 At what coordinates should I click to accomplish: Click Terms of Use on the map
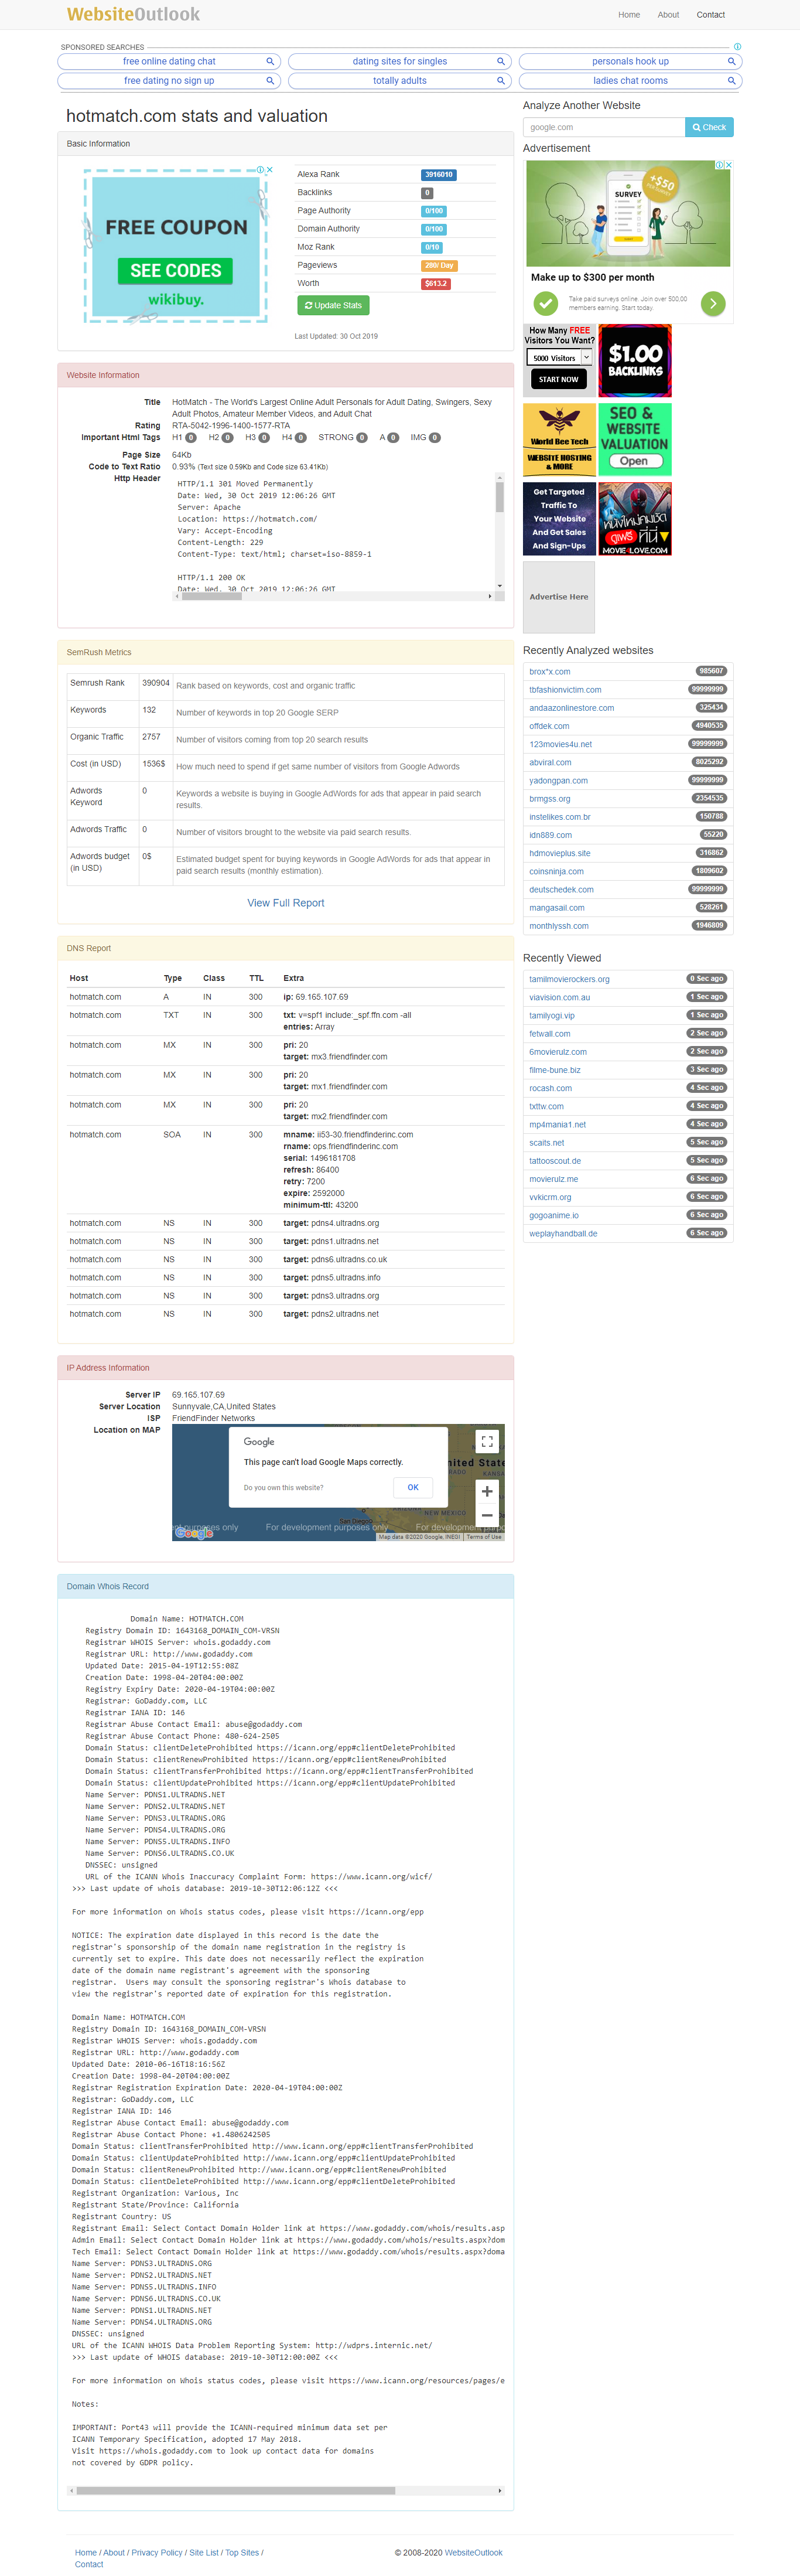(484, 1537)
